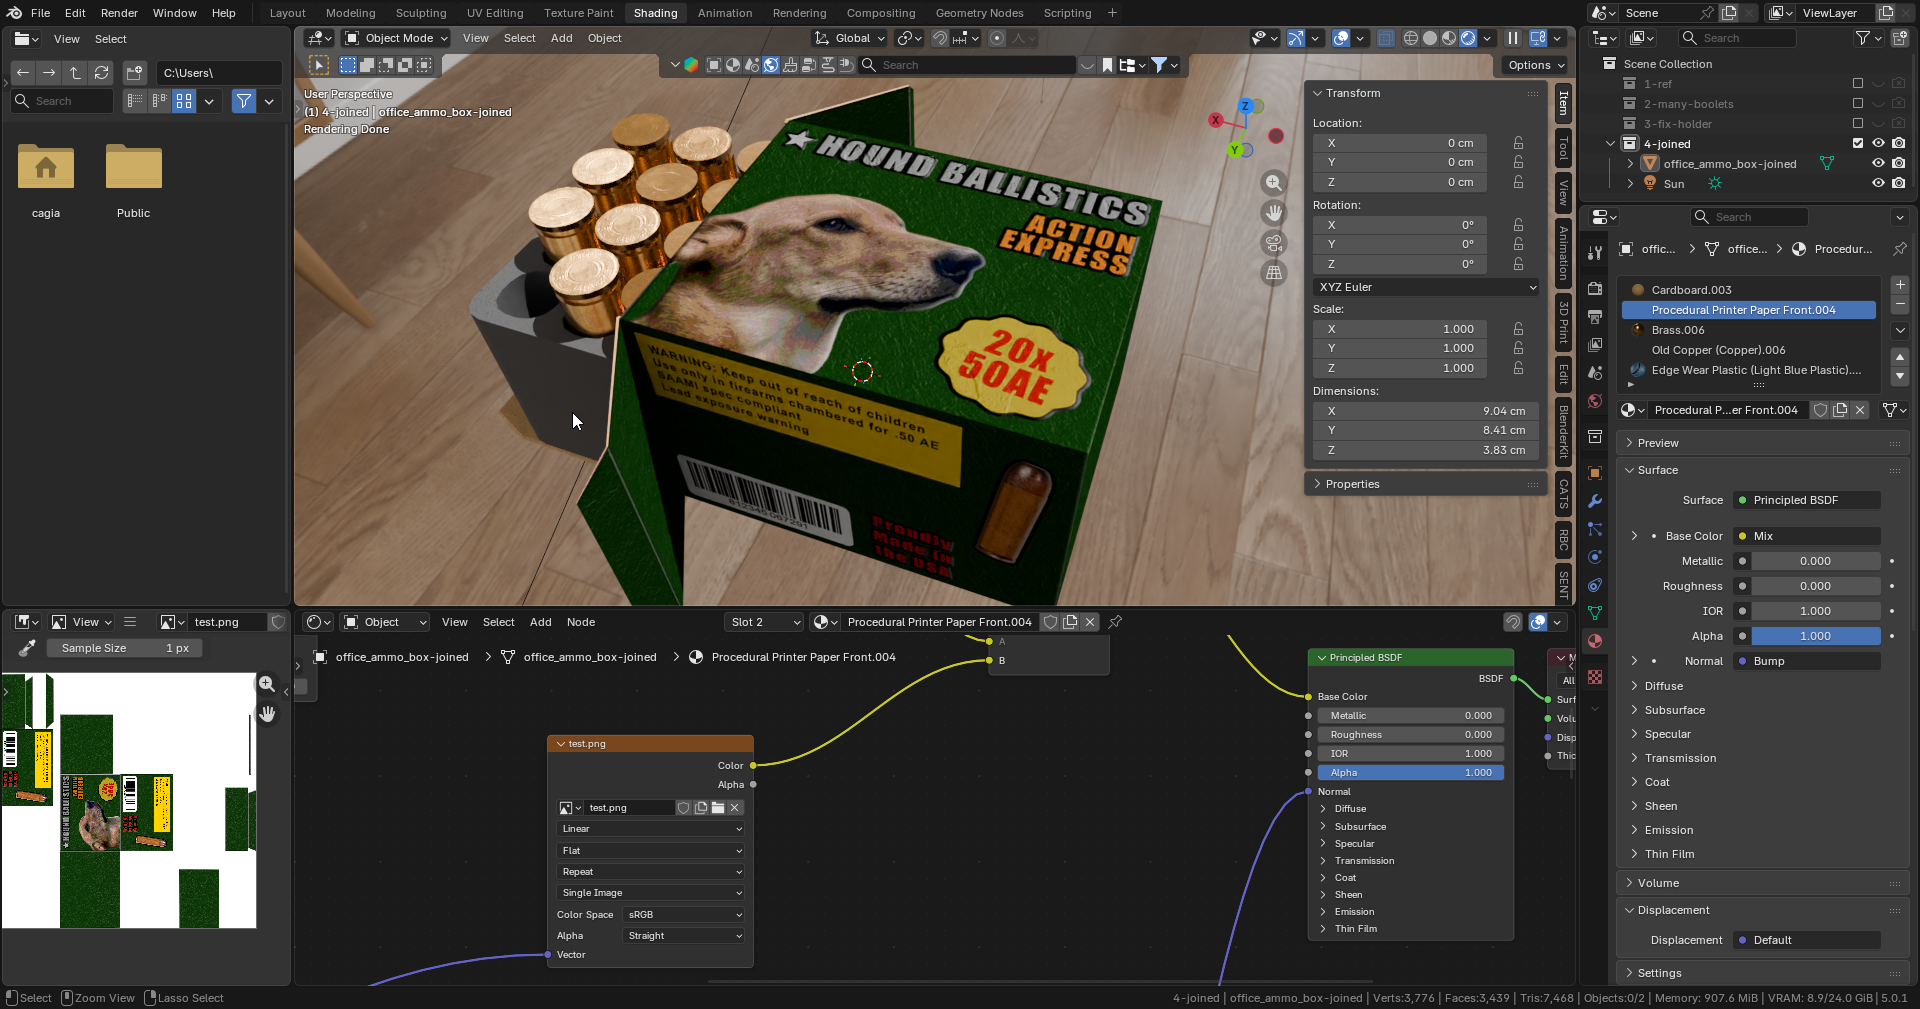This screenshot has height=1009, width=1920.
Task: Open node editor Add menu
Action: tap(541, 622)
